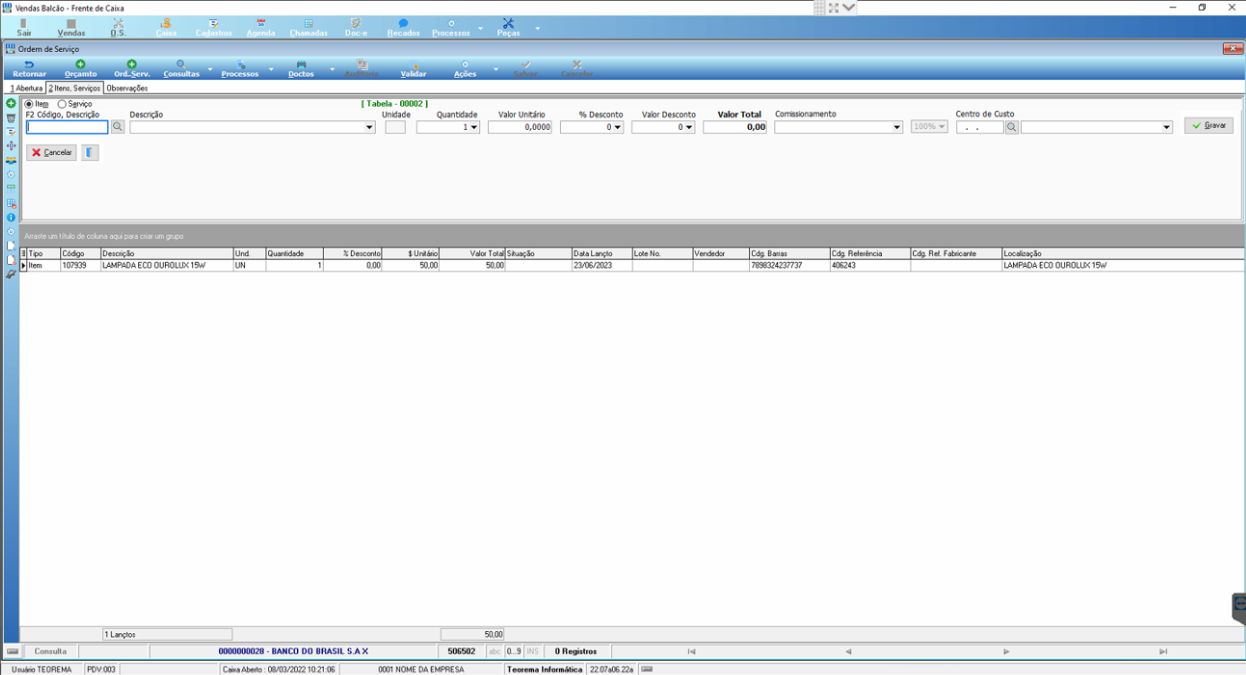Open the Caixa module
1246x675 pixels.
tap(166, 27)
